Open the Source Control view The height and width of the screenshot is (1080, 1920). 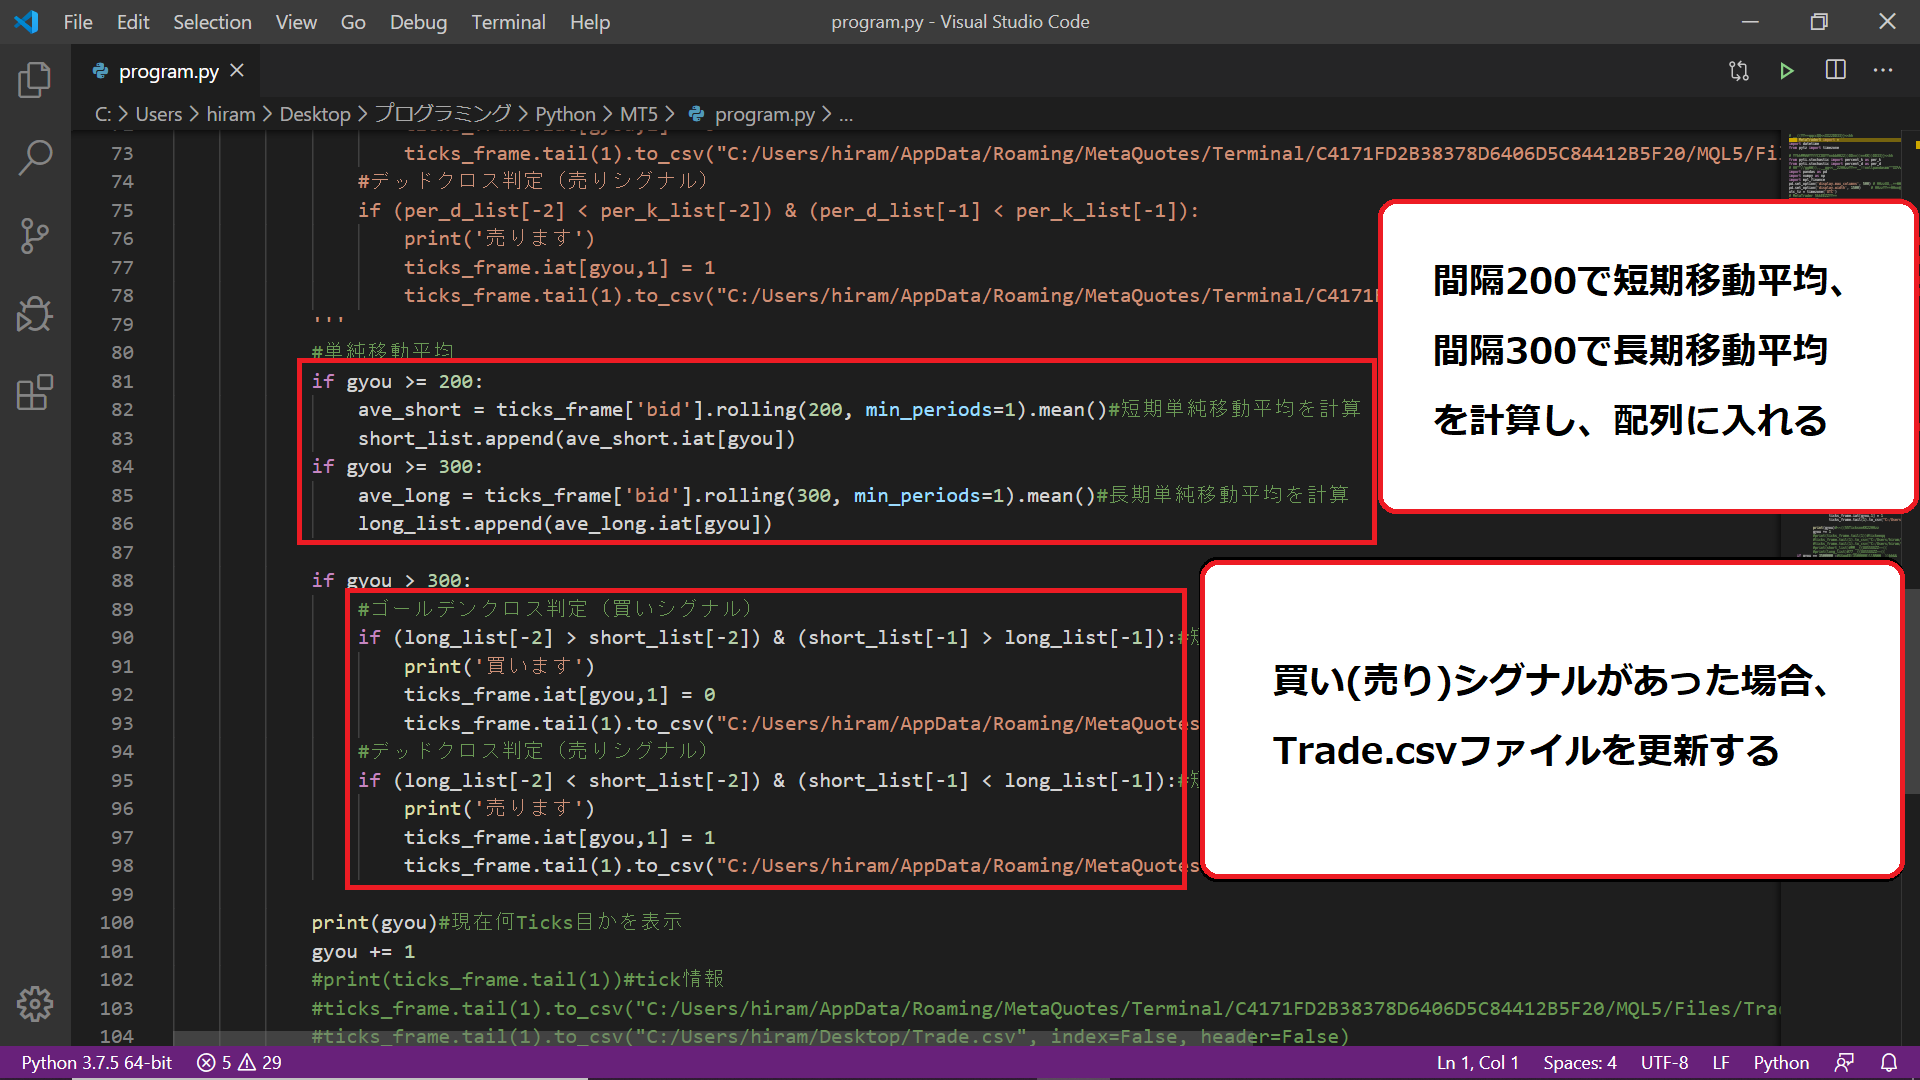(x=35, y=236)
